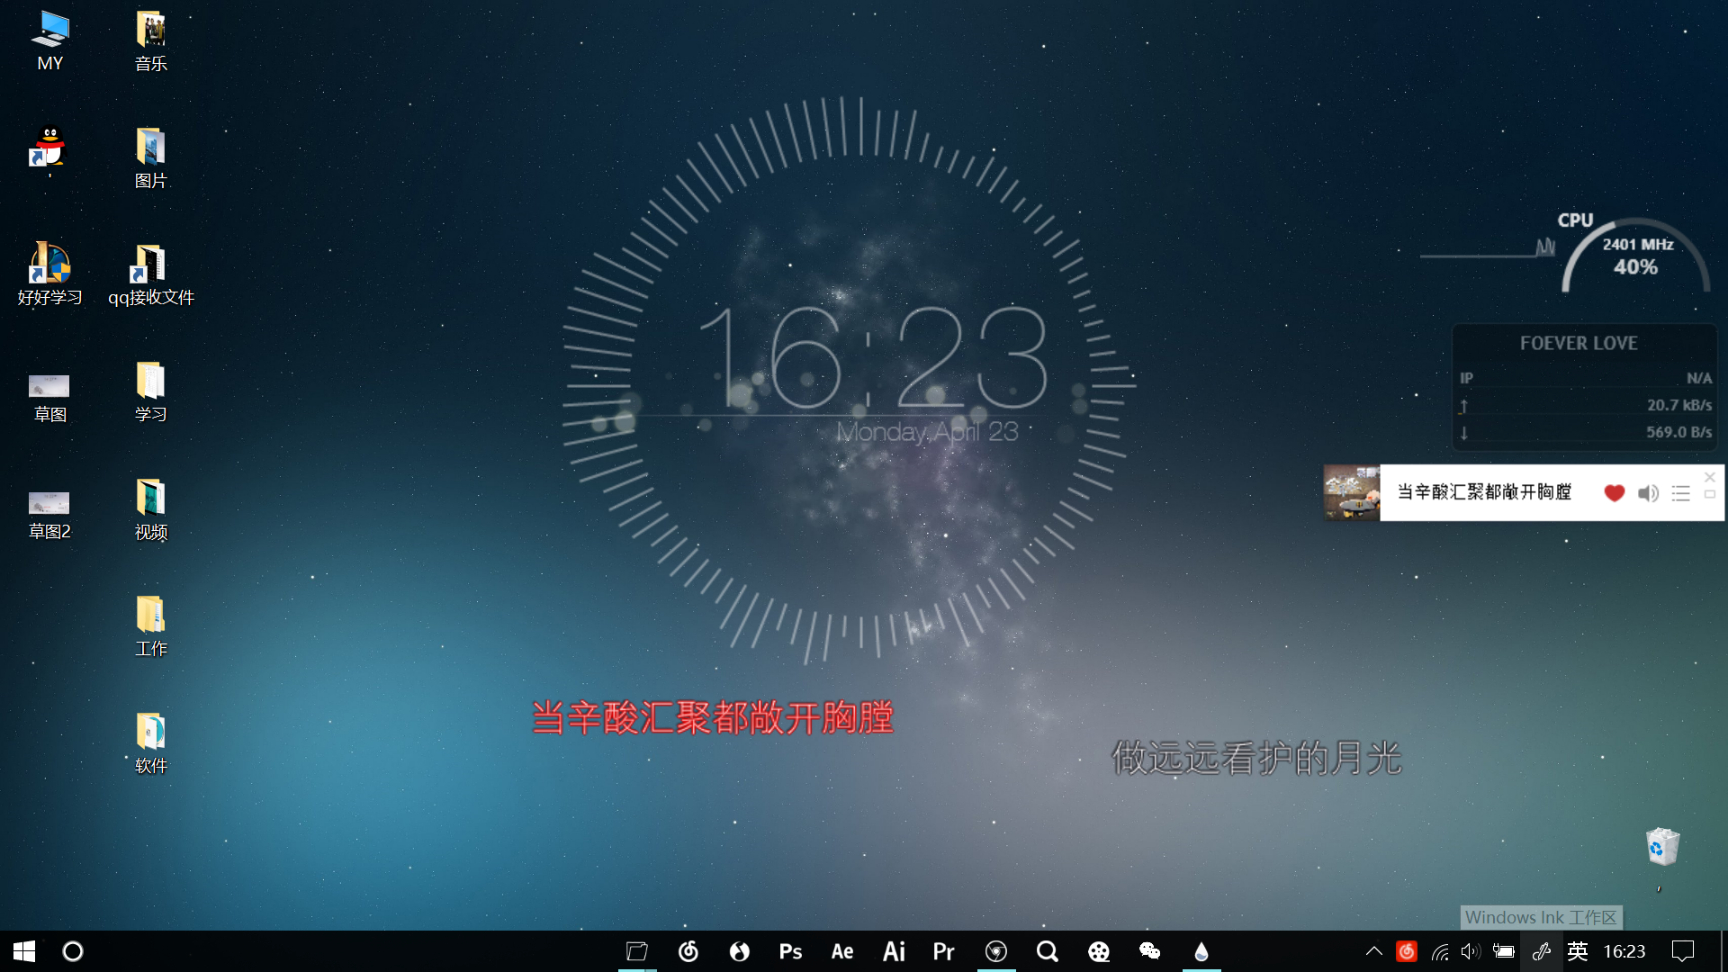The width and height of the screenshot is (1728, 972).
Task: Open the qq接收文件 folder shortcut
Action: [x=151, y=274]
